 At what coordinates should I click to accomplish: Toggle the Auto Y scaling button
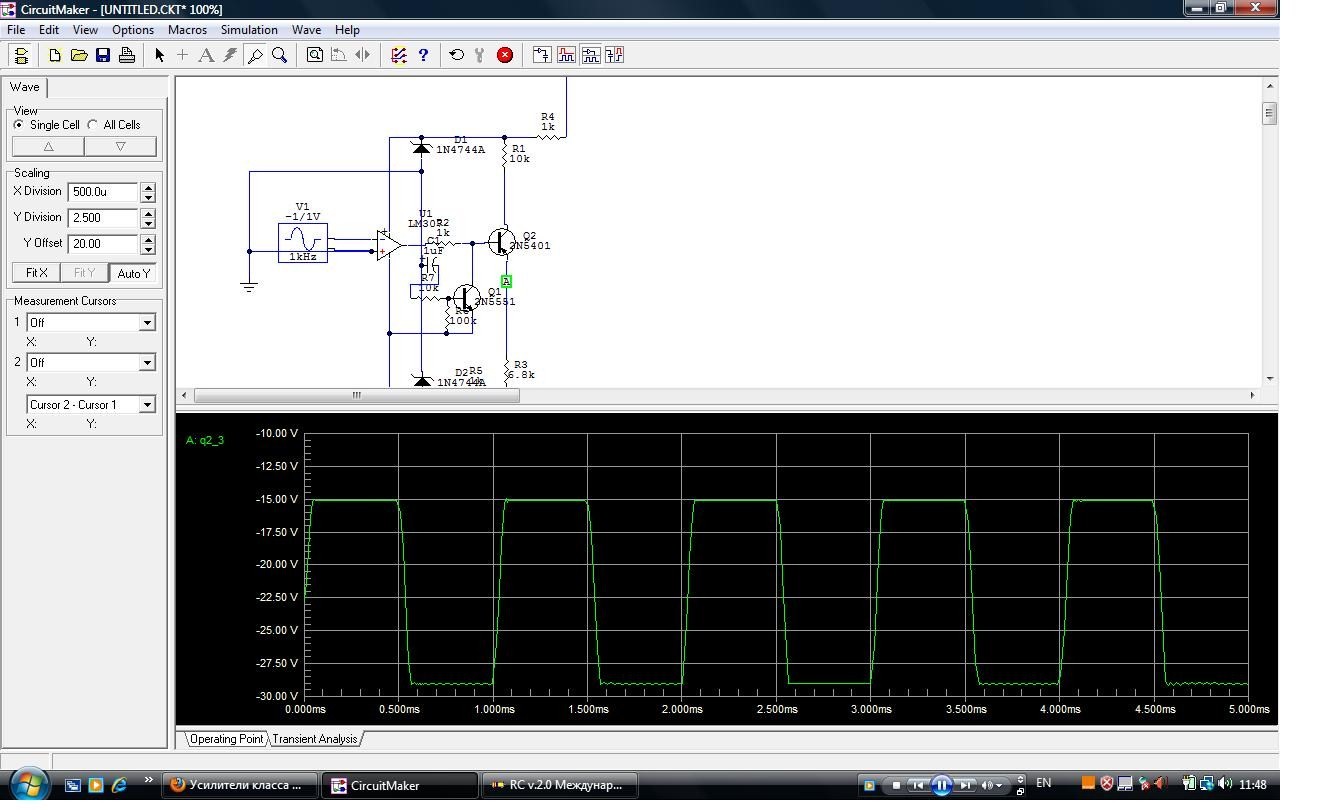pyautogui.click(x=134, y=273)
